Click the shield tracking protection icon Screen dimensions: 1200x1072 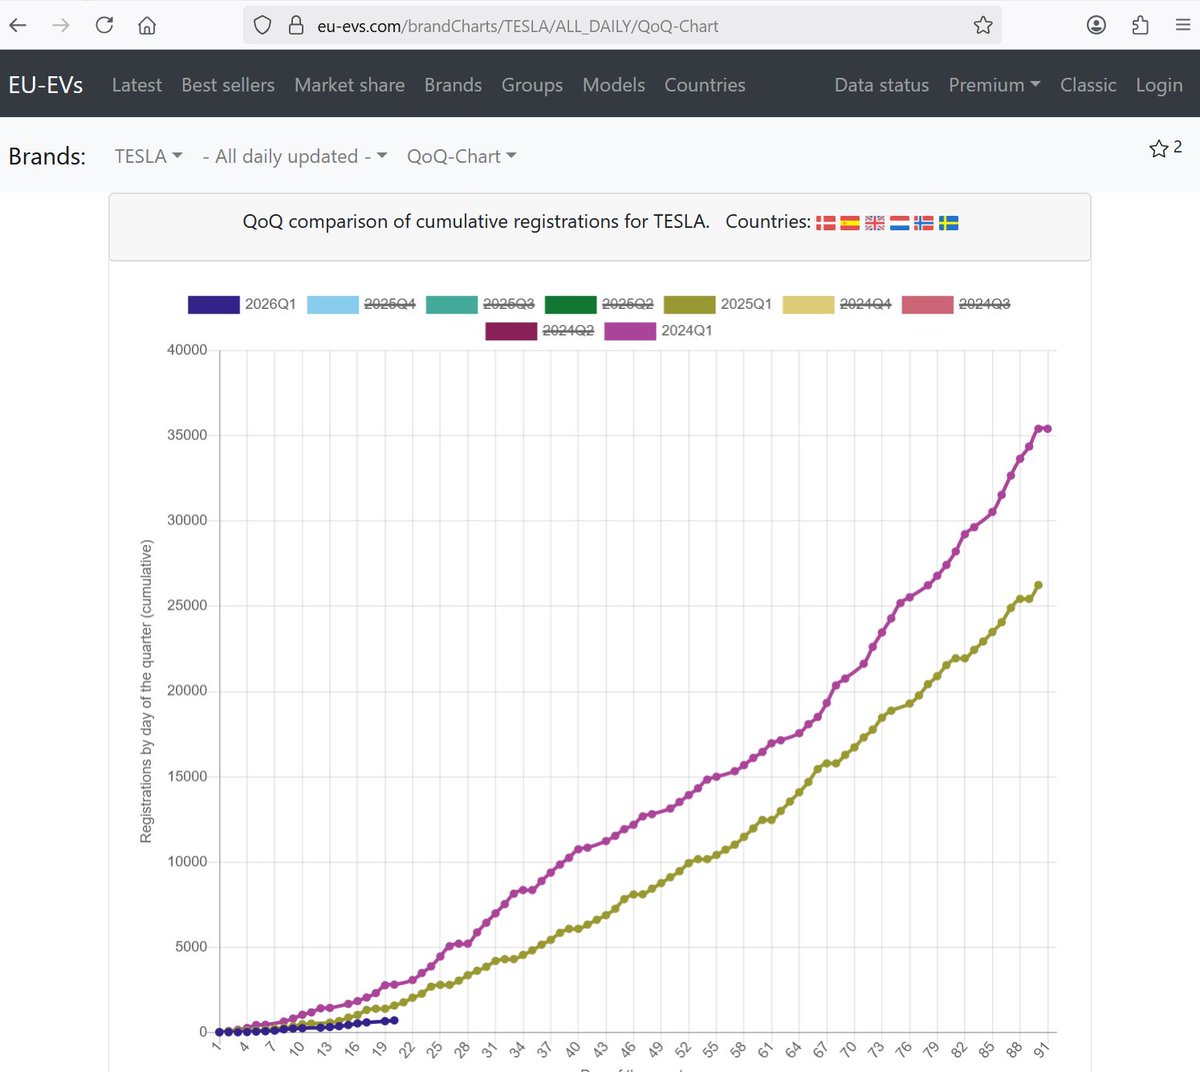[x=262, y=25]
